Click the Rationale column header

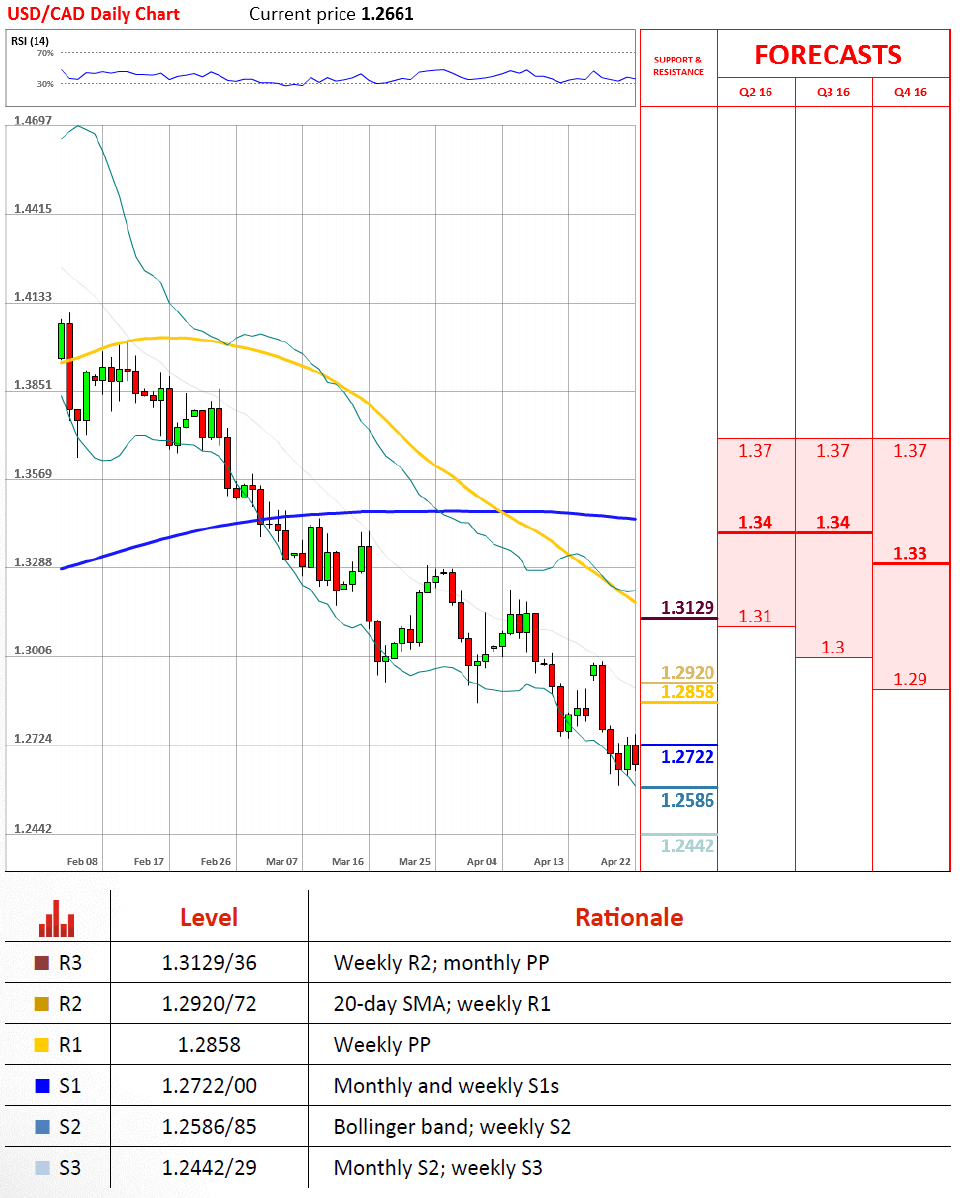pos(629,917)
